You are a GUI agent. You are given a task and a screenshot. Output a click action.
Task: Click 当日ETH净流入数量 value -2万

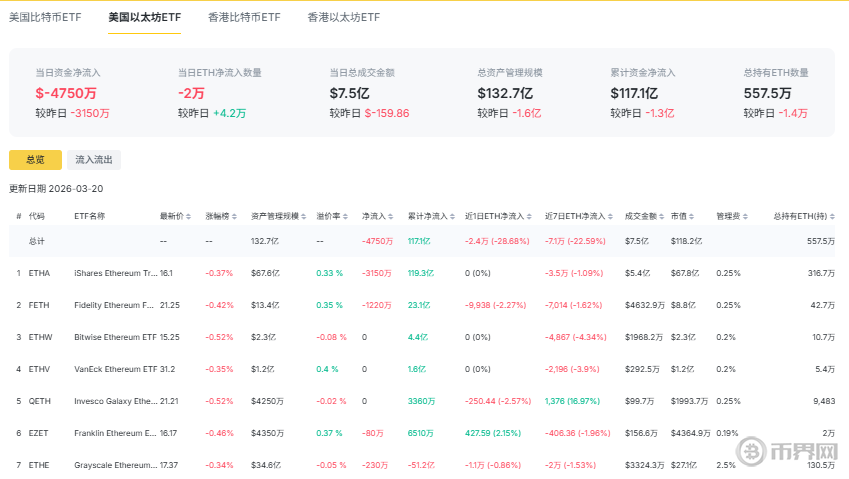click(x=191, y=93)
